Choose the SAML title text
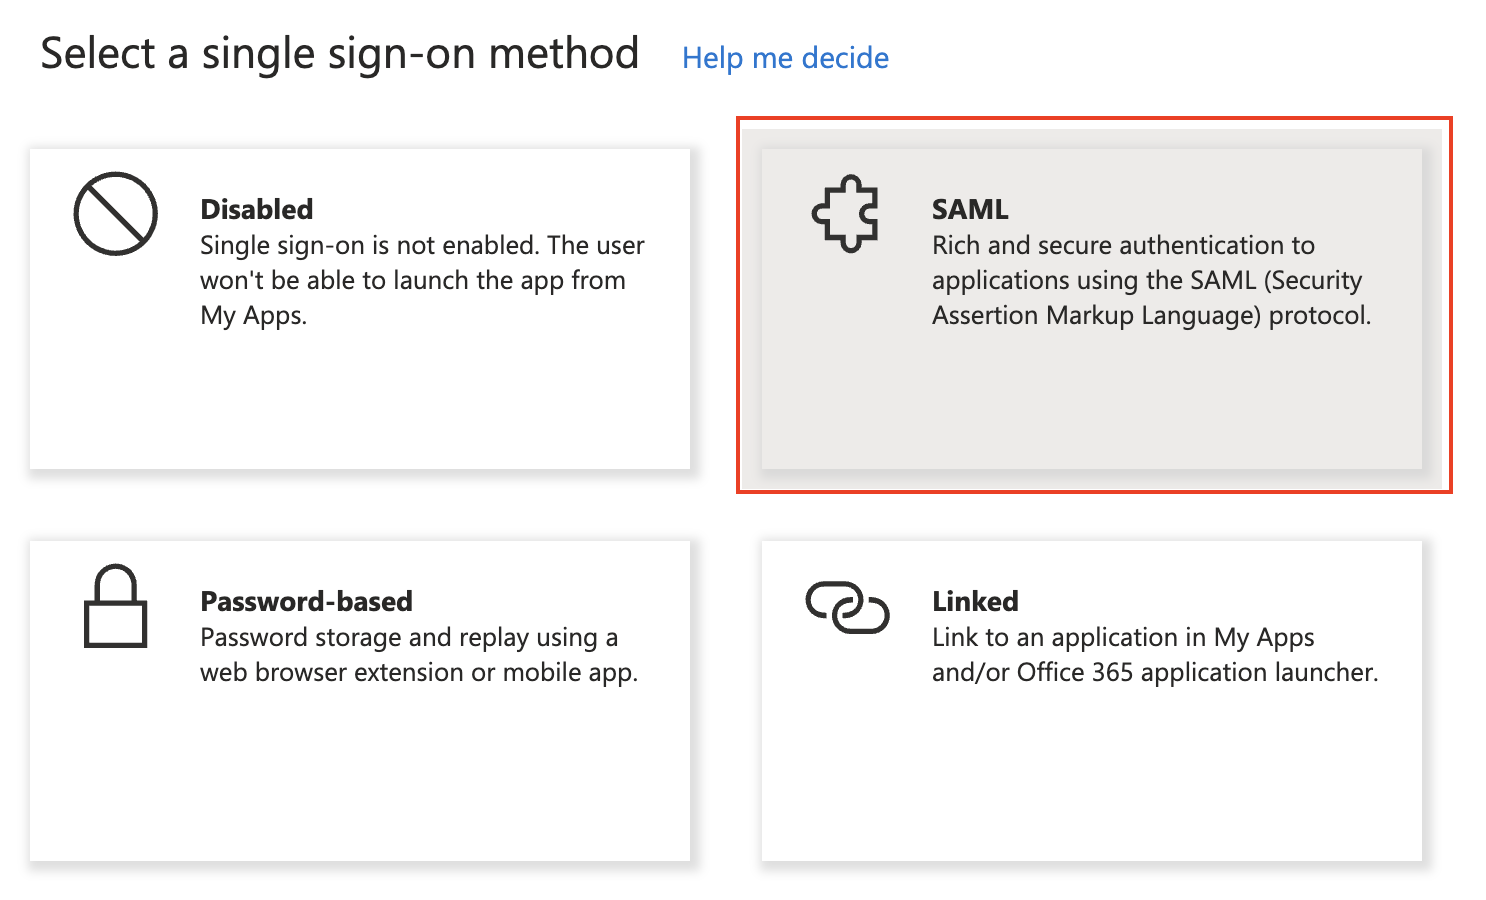The height and width of the screenshot is (900, 1486). coord(969,209)
